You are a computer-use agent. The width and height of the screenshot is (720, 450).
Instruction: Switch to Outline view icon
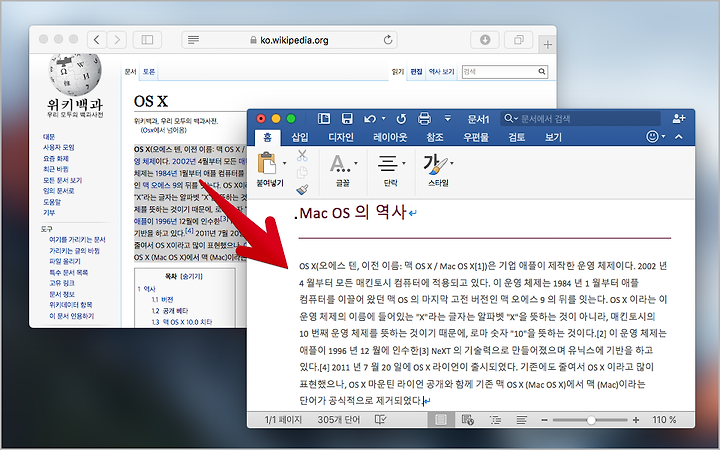tap(495, 420)
